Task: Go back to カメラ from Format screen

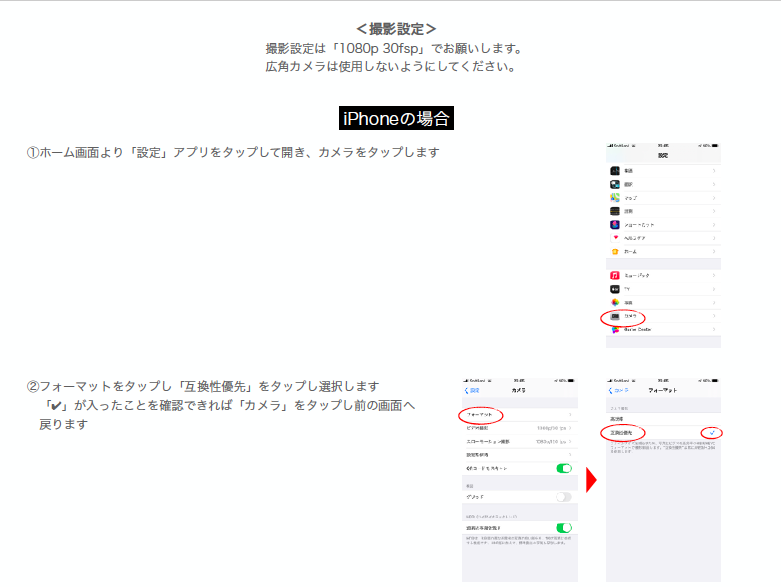Action: (x=619, y=390)
